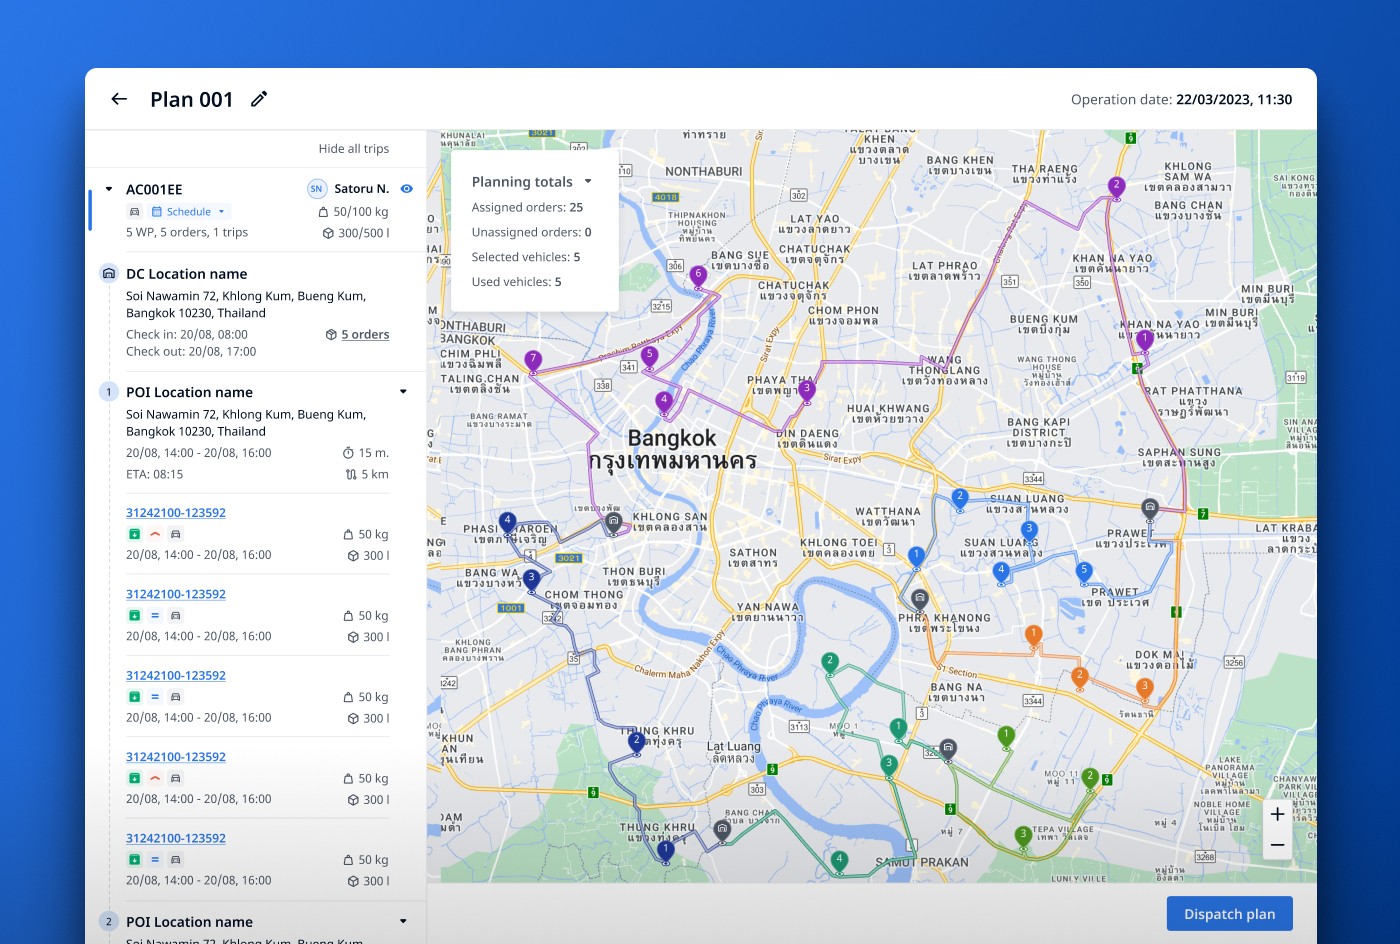
Task: Select purple map marker 7 near Bangkok Noi
Action: coord(533,360)
